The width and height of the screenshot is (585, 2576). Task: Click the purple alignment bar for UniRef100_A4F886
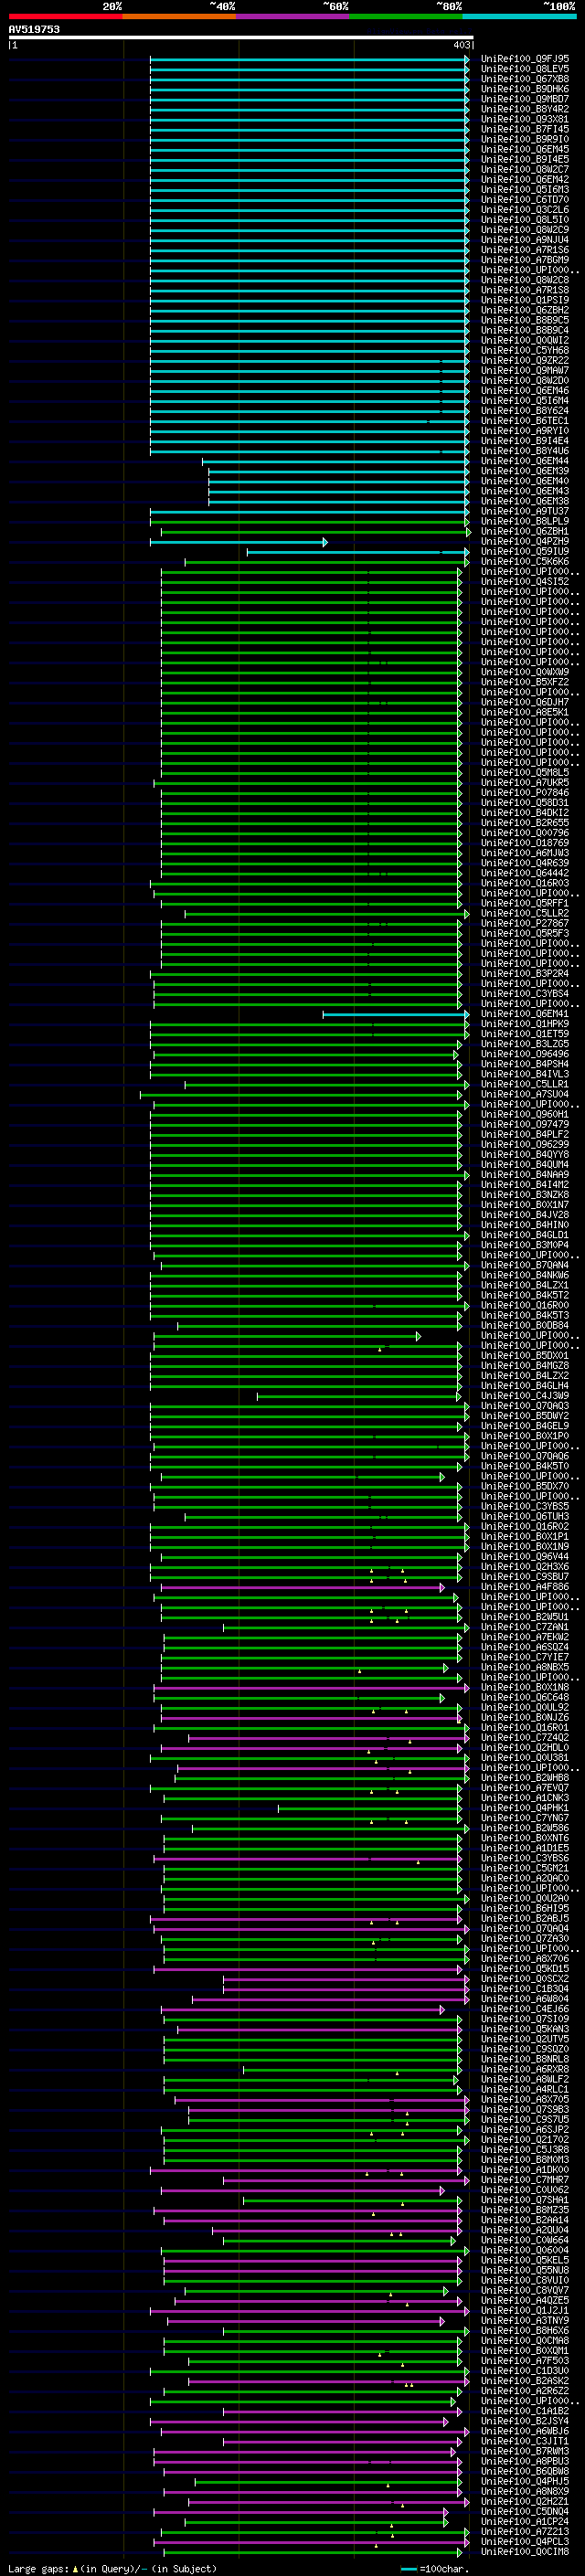point(302,1587)
